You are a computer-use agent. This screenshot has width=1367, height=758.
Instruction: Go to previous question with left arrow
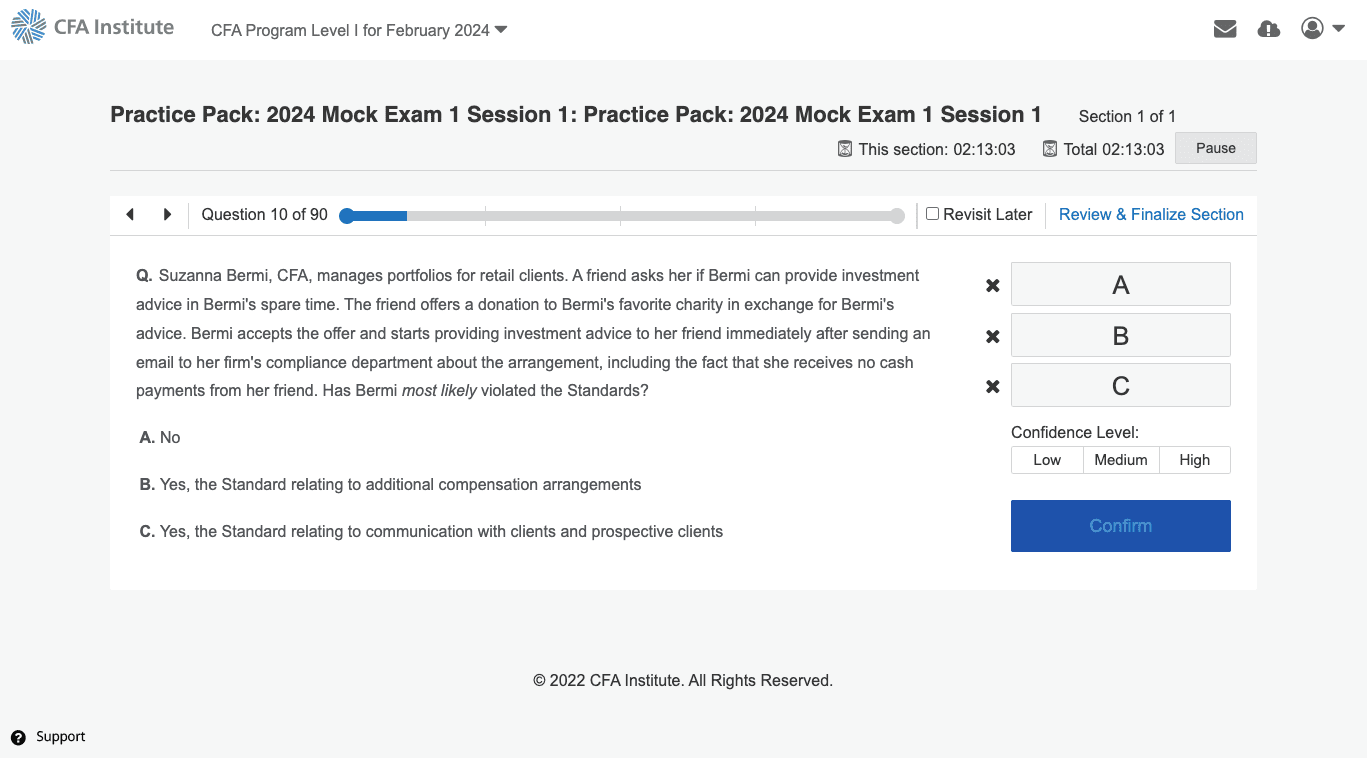pyautogui.click(x=129, y=214)
